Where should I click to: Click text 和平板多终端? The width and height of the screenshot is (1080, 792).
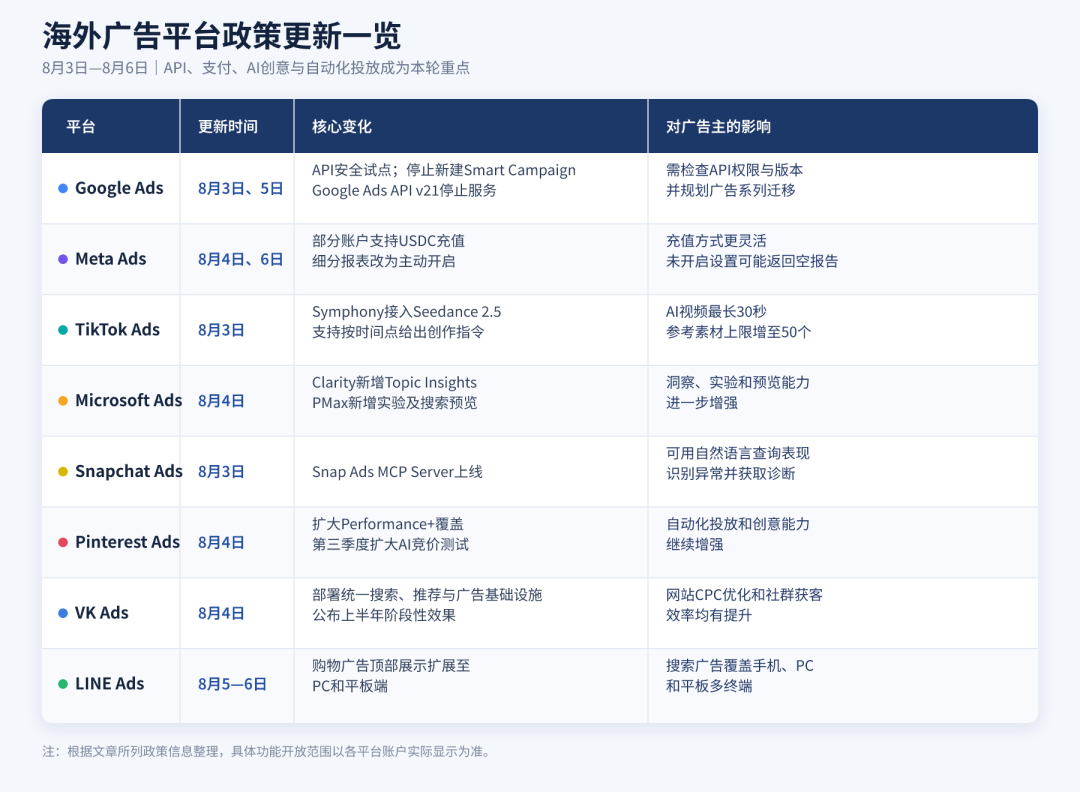(709, 686)
